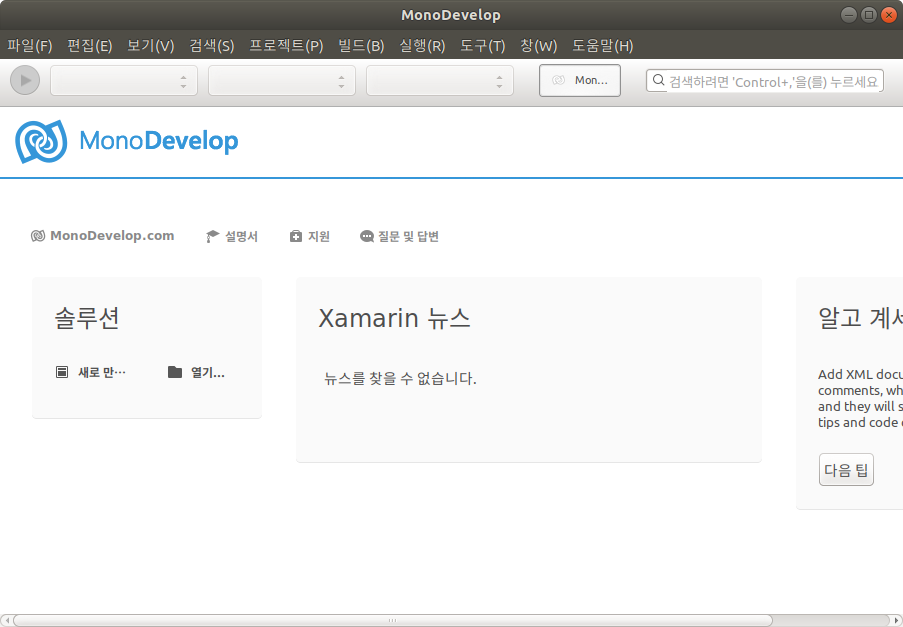Open the first configuration dropdown in toolbar
The width and height of the screenshot is (903, 627).
[x=124, y=81]
